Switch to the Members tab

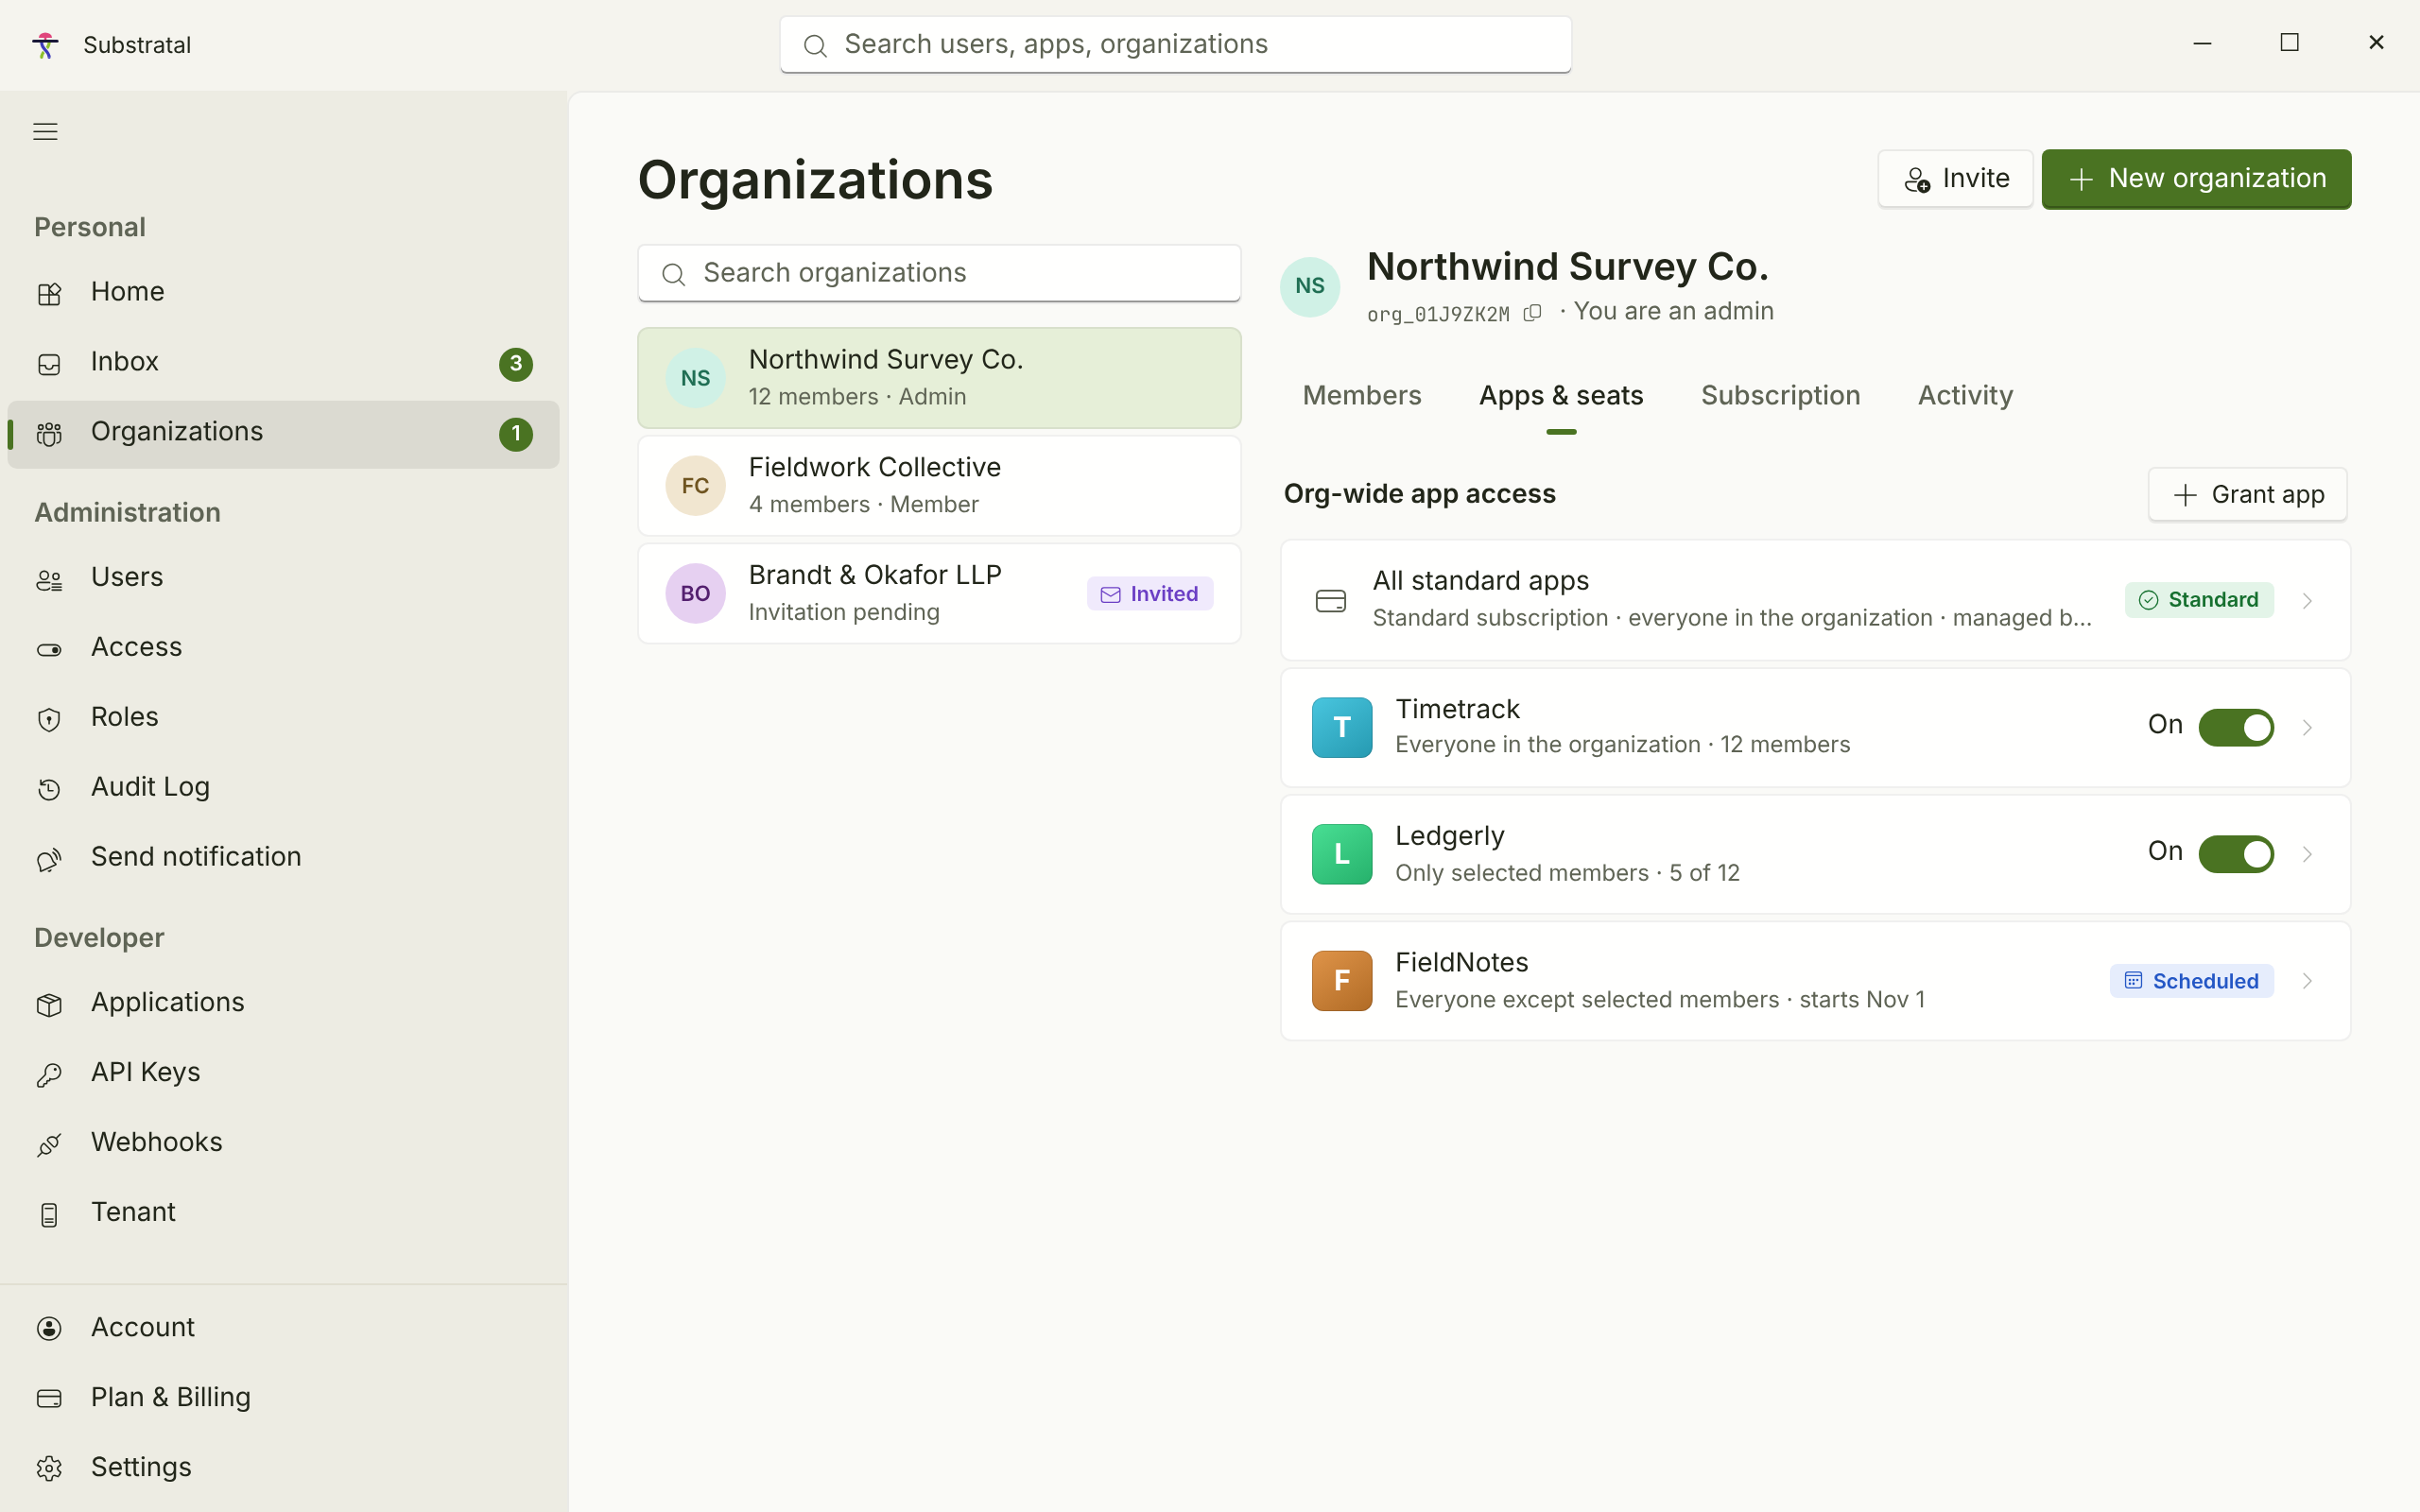click(1361, 396)
